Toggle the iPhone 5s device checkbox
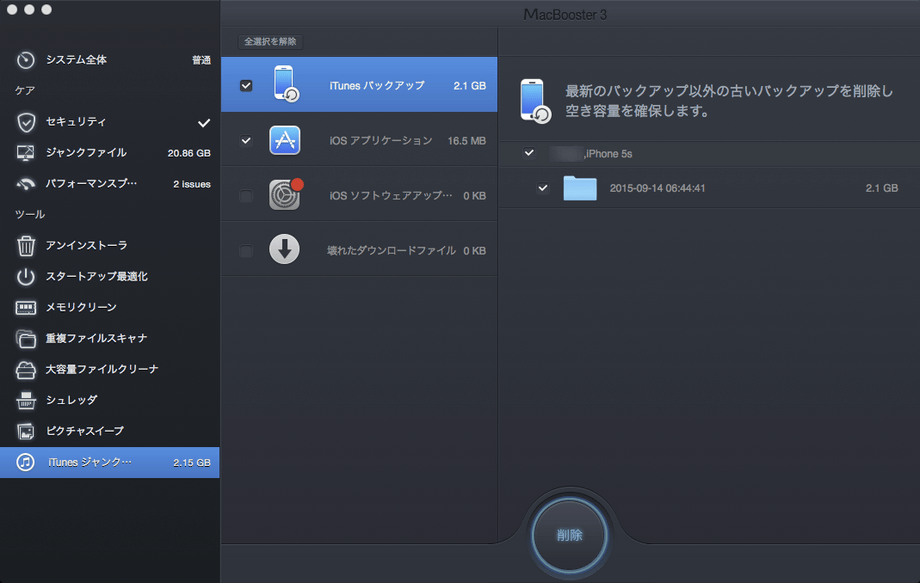Screen dimensions: 920x583 [529, 153]
